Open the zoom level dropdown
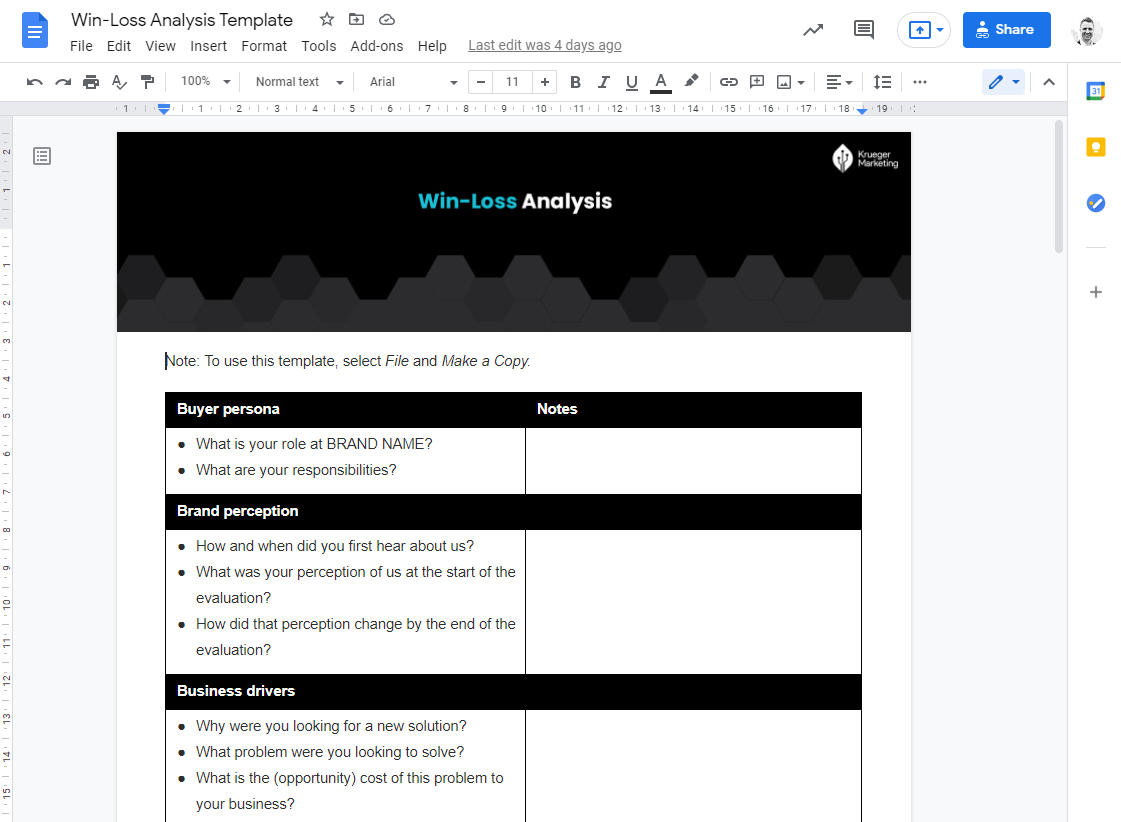The image size is (1121, 822). tap(206, 82)
